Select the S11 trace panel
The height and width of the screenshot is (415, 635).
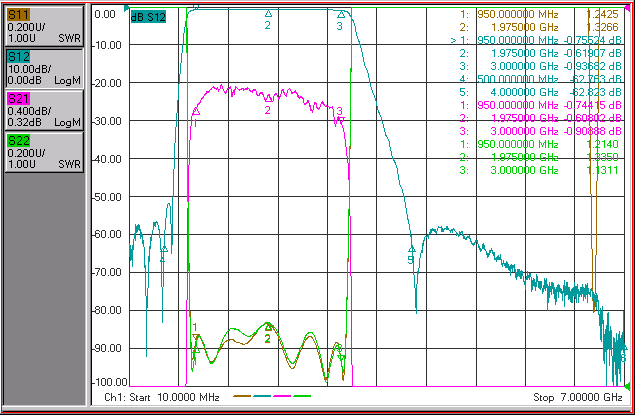click(x=44, y=26)
